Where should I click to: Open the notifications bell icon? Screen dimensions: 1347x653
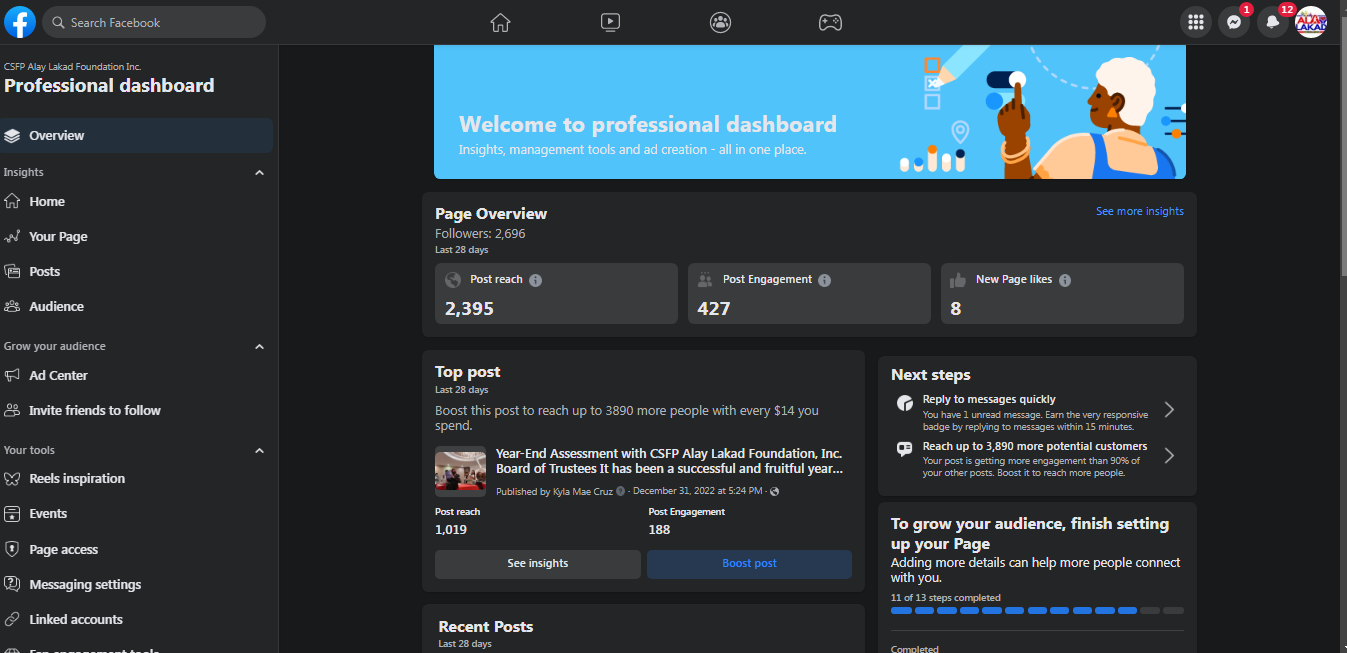[x=1273, y=22]
